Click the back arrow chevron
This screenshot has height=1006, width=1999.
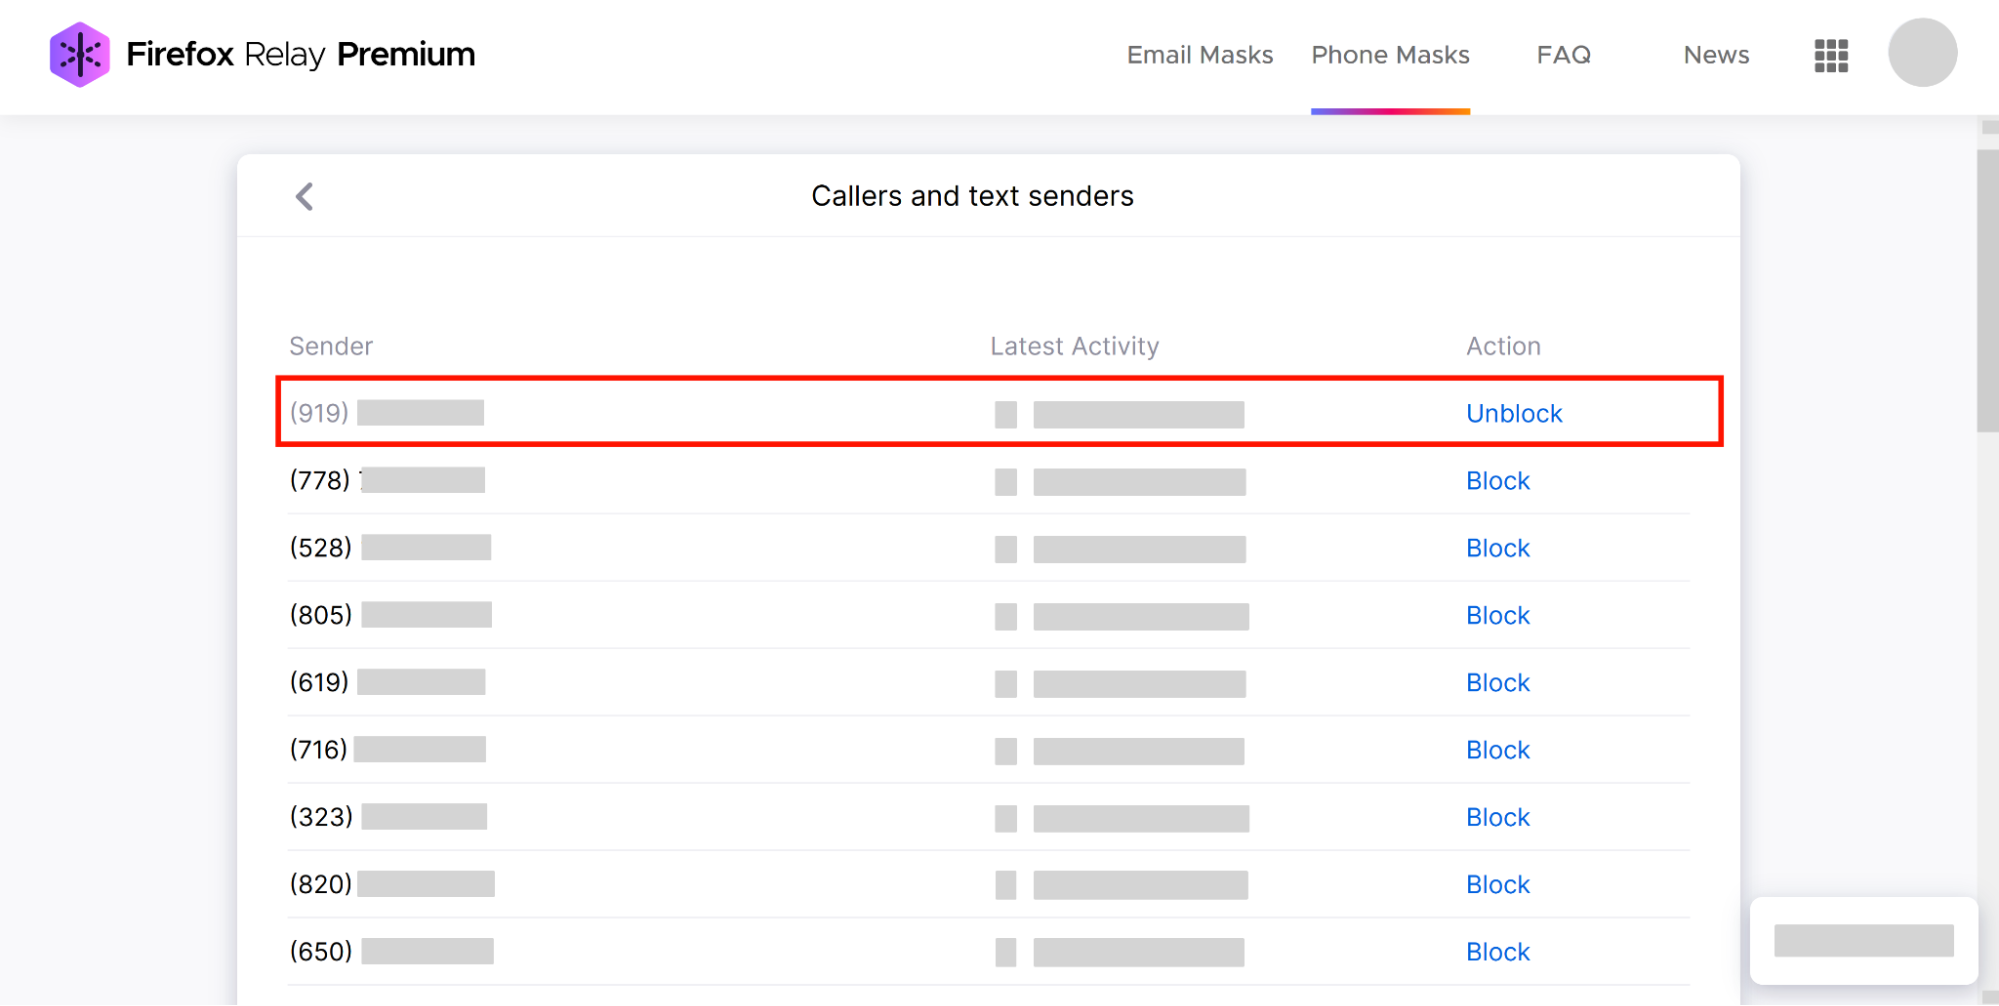tap(304, 196)
